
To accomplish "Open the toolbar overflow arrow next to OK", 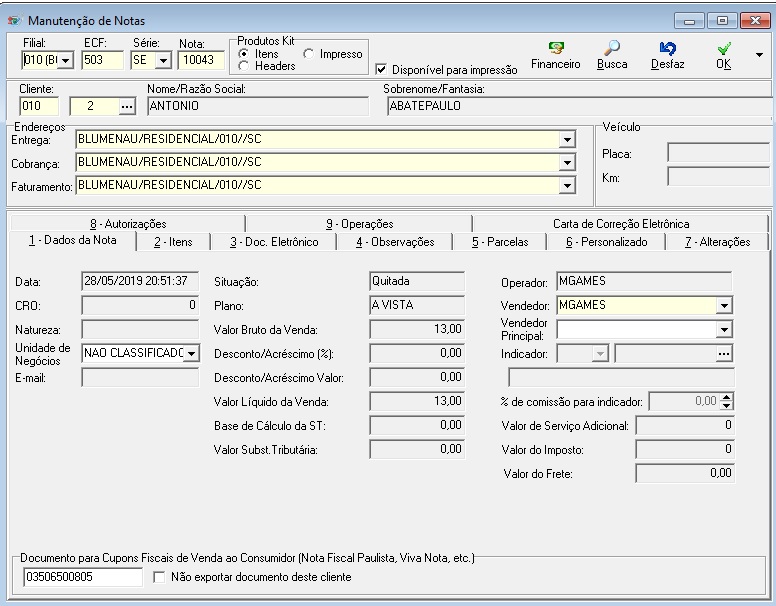I will 759,54.
